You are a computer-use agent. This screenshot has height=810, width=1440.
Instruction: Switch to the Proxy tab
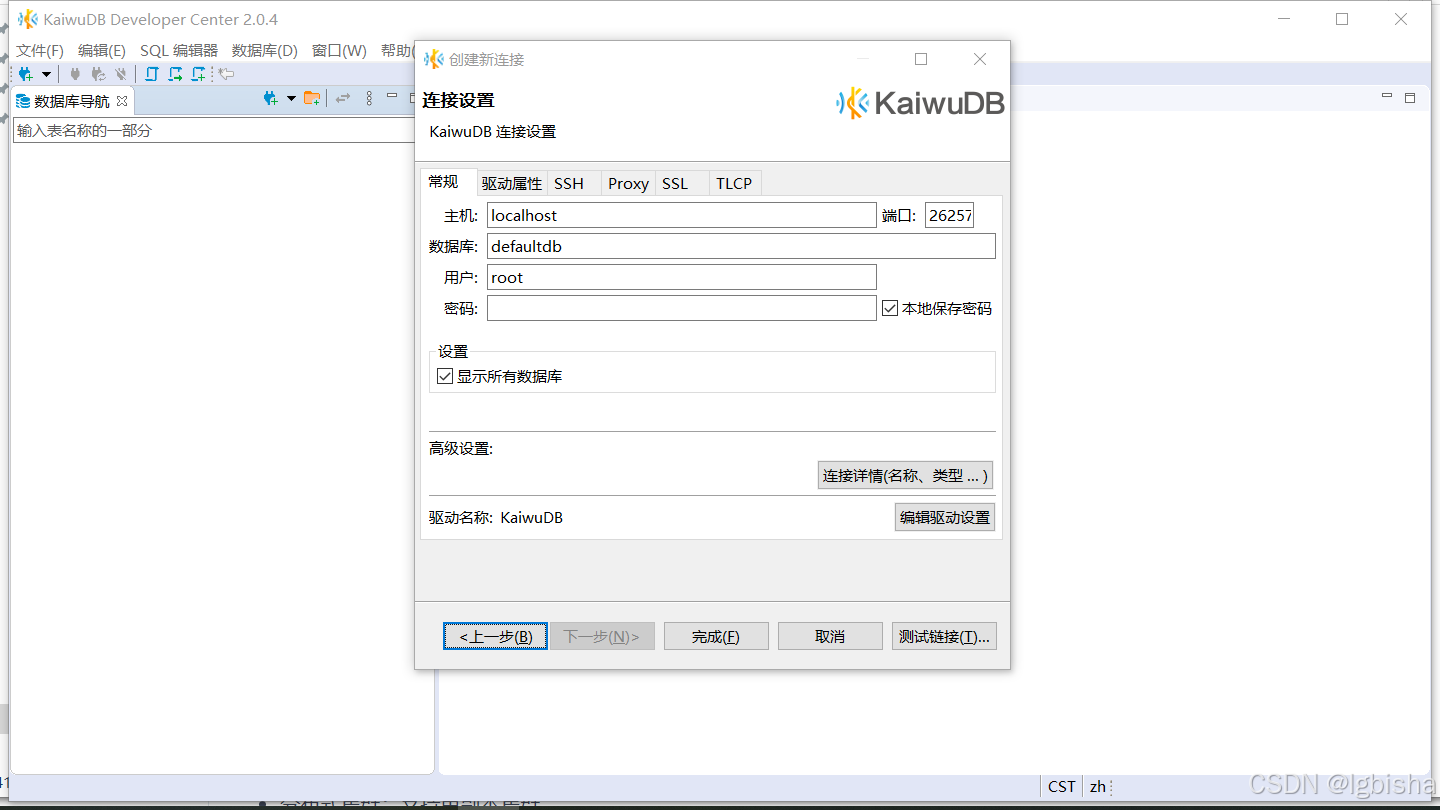click(x=628, y=184)
